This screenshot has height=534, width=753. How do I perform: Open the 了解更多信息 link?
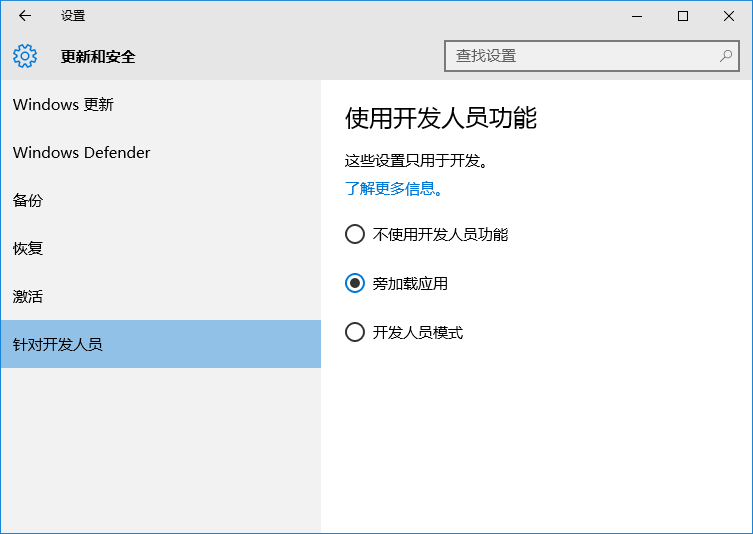point(393,189)
